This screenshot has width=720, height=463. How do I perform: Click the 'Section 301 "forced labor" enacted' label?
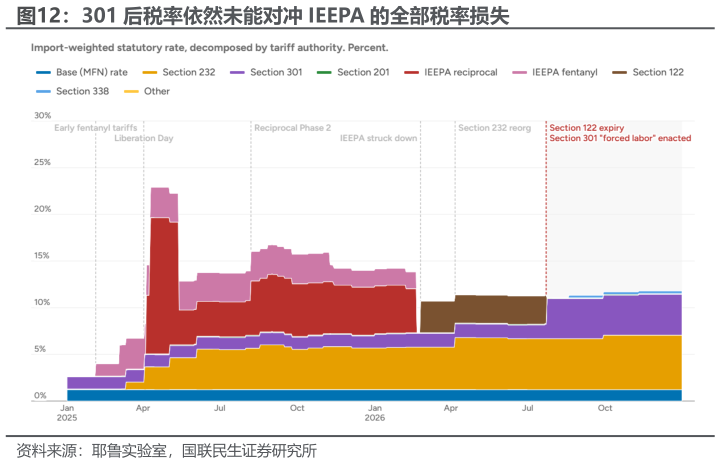tap(620, 138)
